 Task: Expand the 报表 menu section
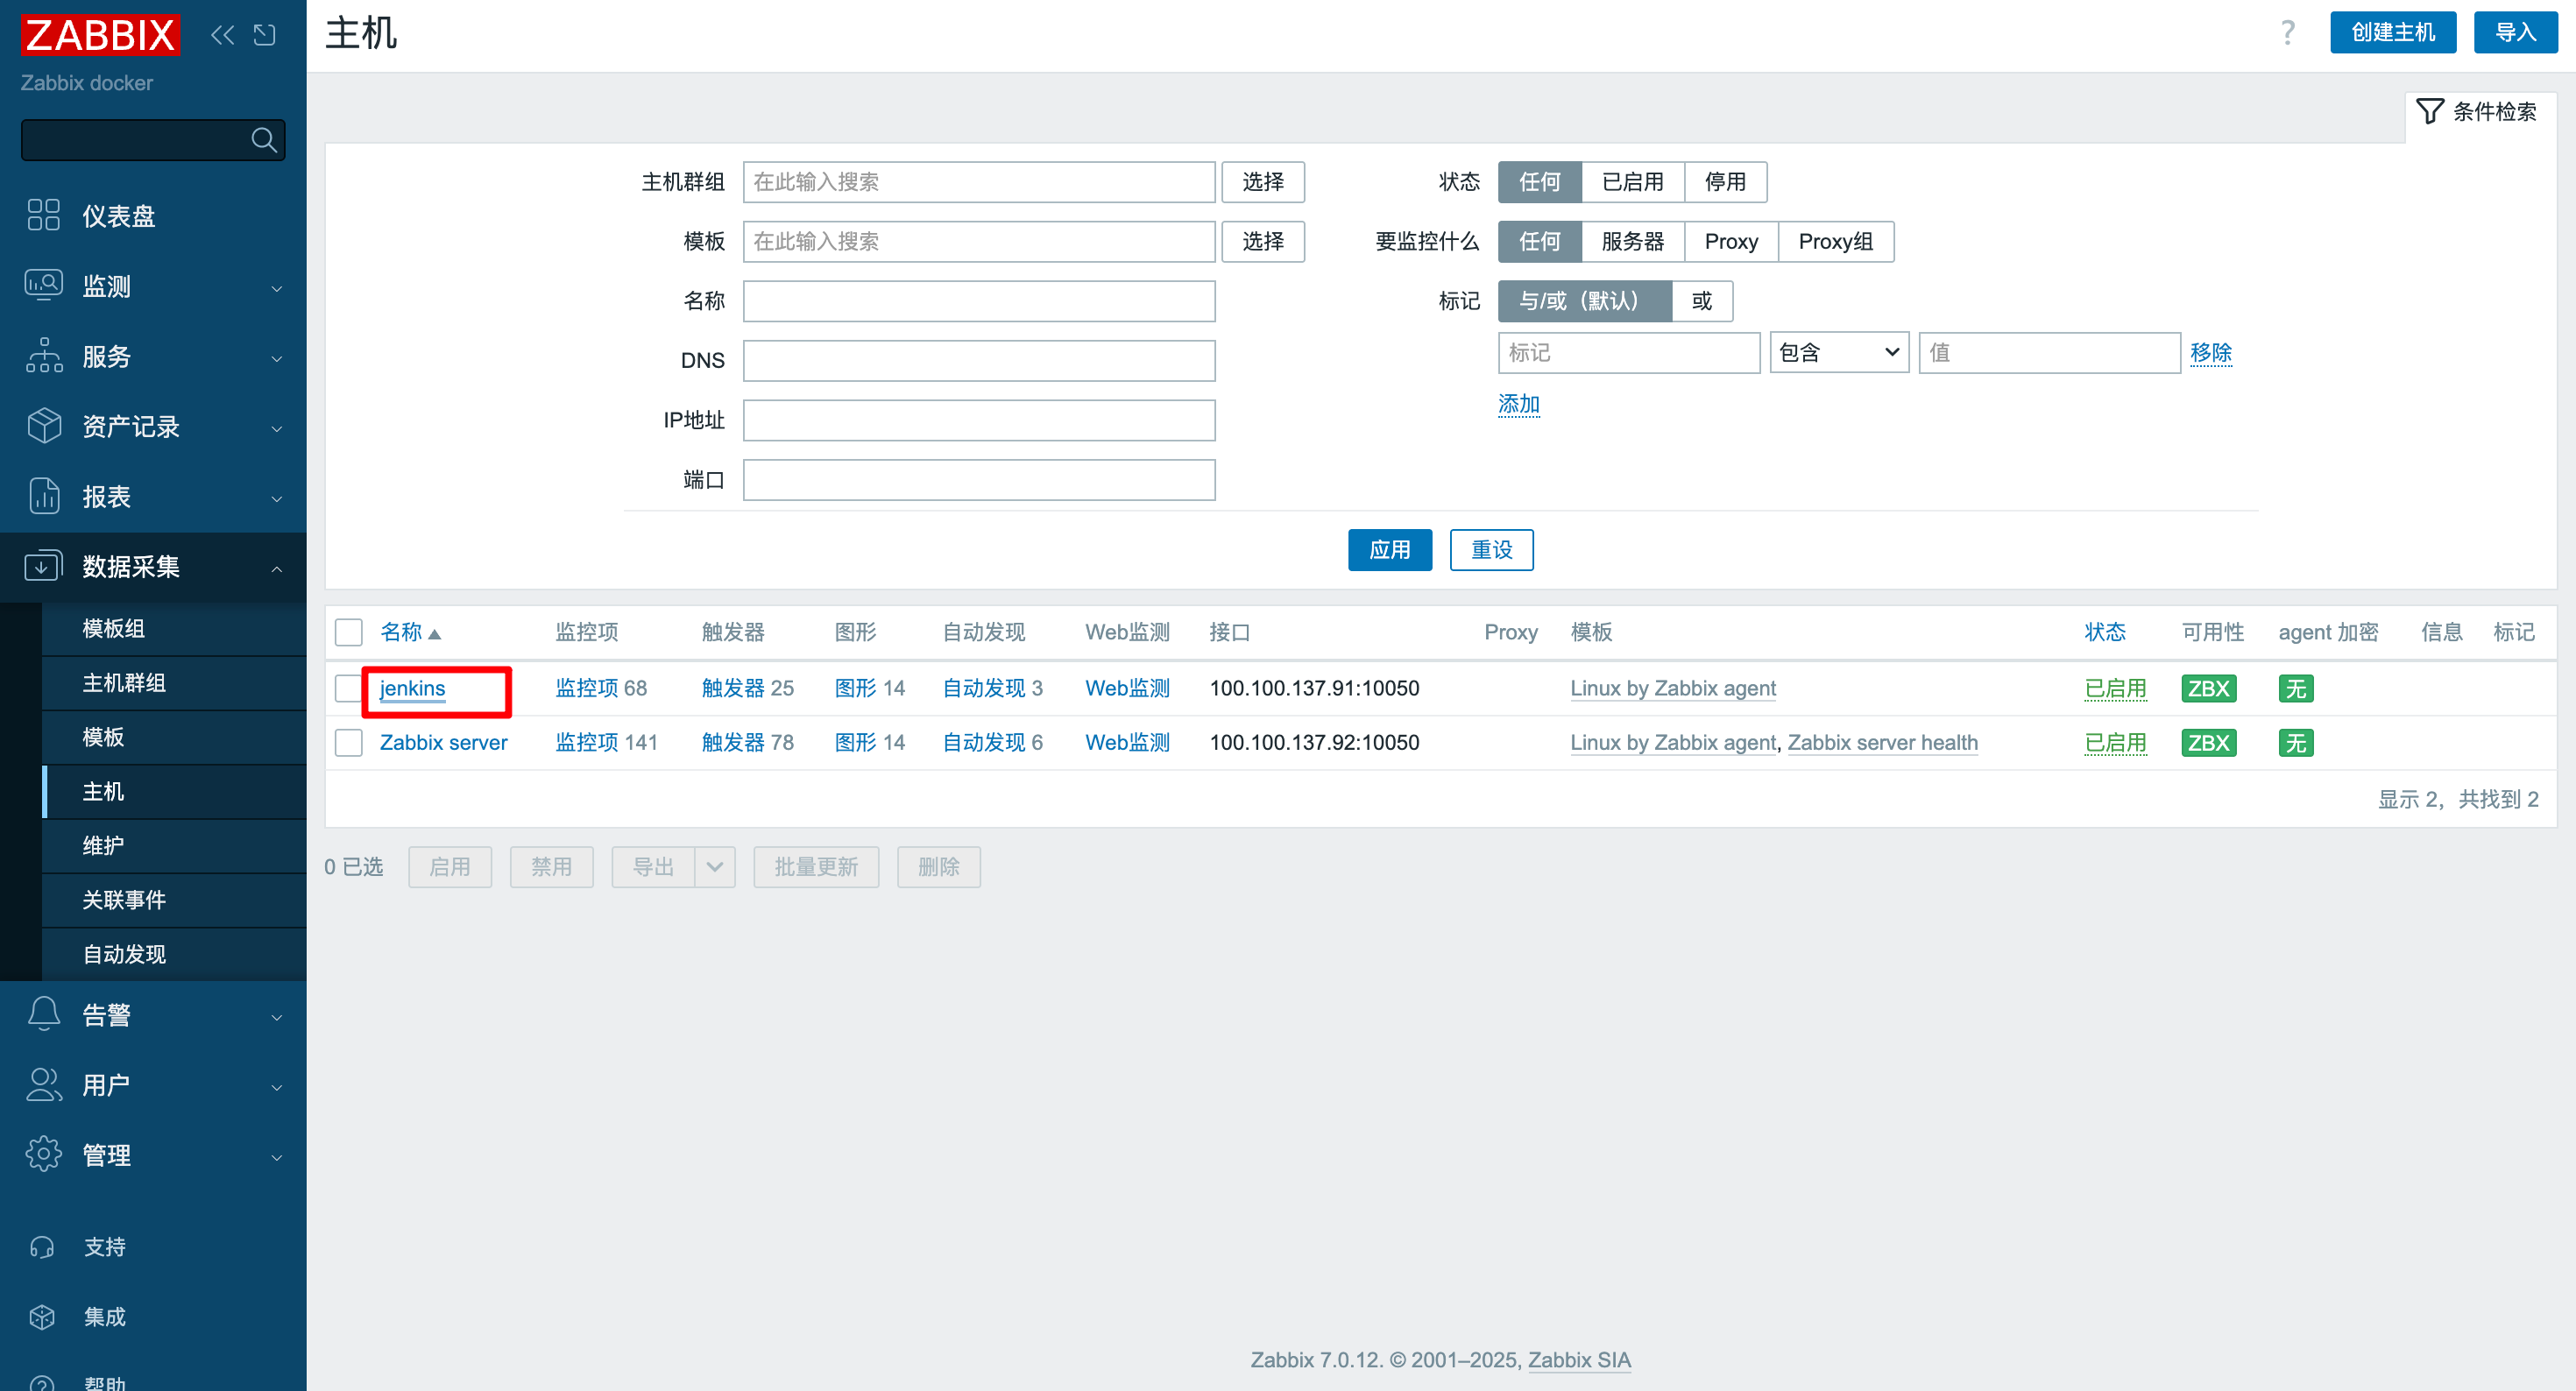277,499
